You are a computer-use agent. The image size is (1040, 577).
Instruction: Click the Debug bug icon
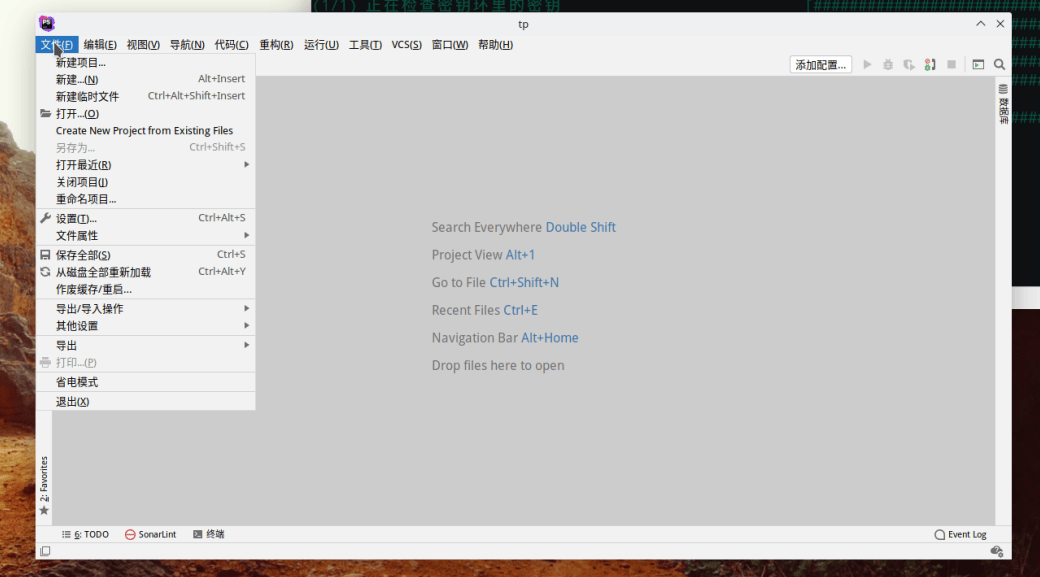[888, 65]
